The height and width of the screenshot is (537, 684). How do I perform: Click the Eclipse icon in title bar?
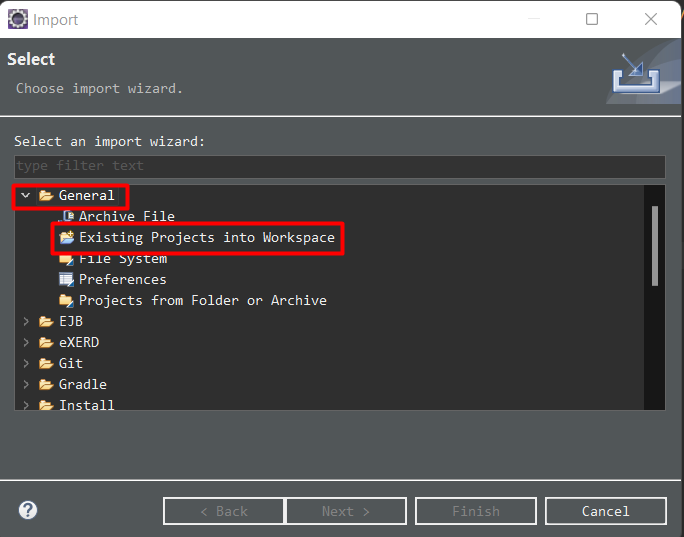18,19
